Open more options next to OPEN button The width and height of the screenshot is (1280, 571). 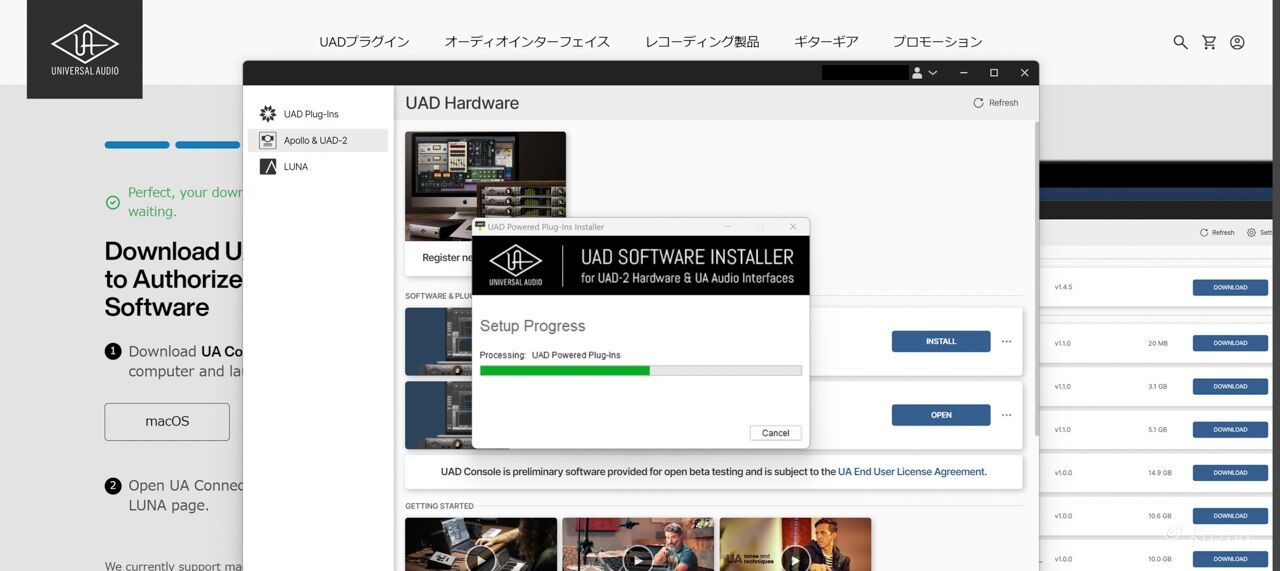(1006, 415)
